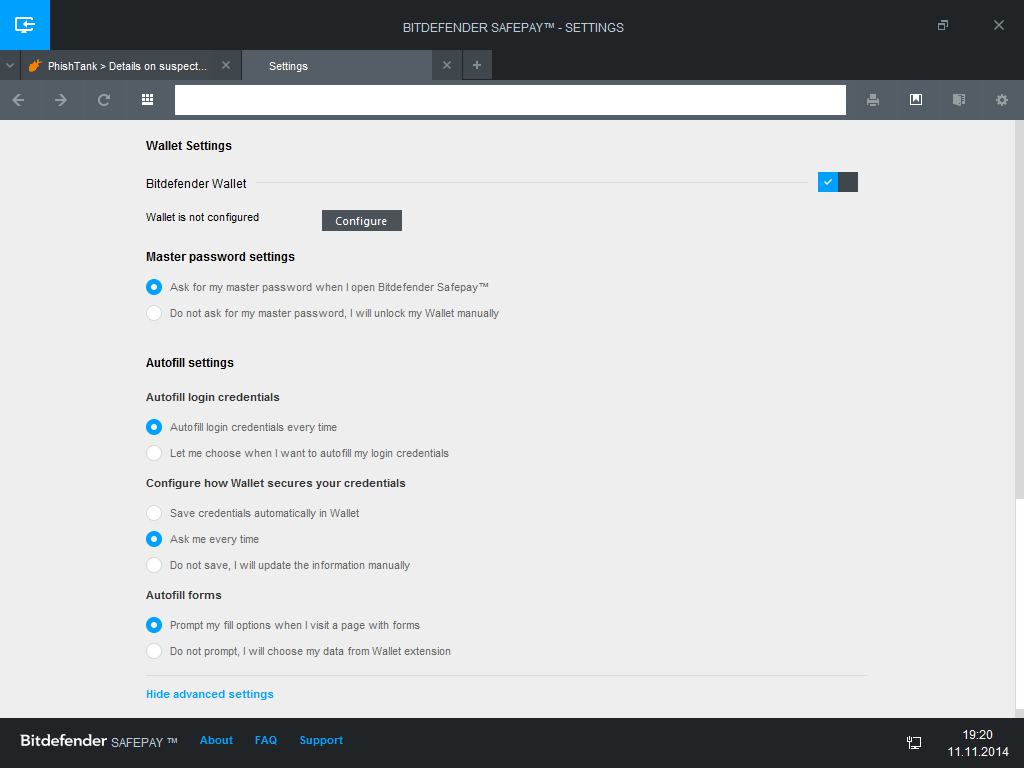Image resolution: width=1024 pixels, height=768 pixels.
Task: Select Save credentials automatically in Wallet
Action: (154, 513)
